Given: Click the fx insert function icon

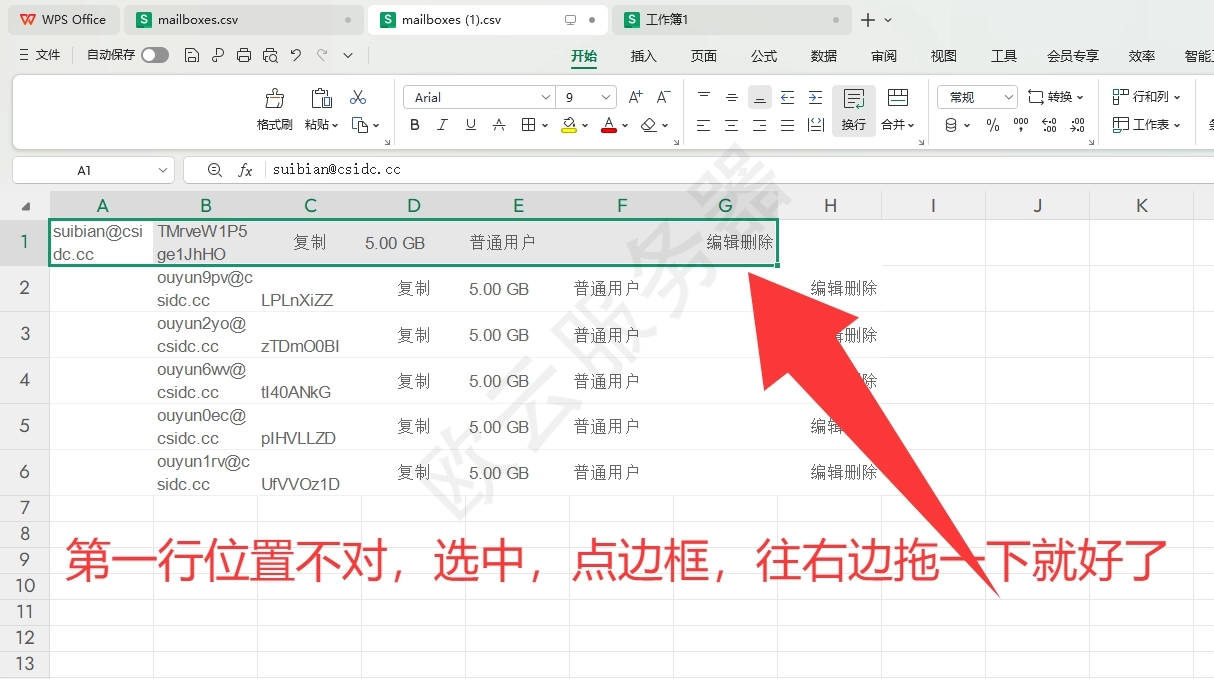Looking at the screenshot, I should [245, 170].
